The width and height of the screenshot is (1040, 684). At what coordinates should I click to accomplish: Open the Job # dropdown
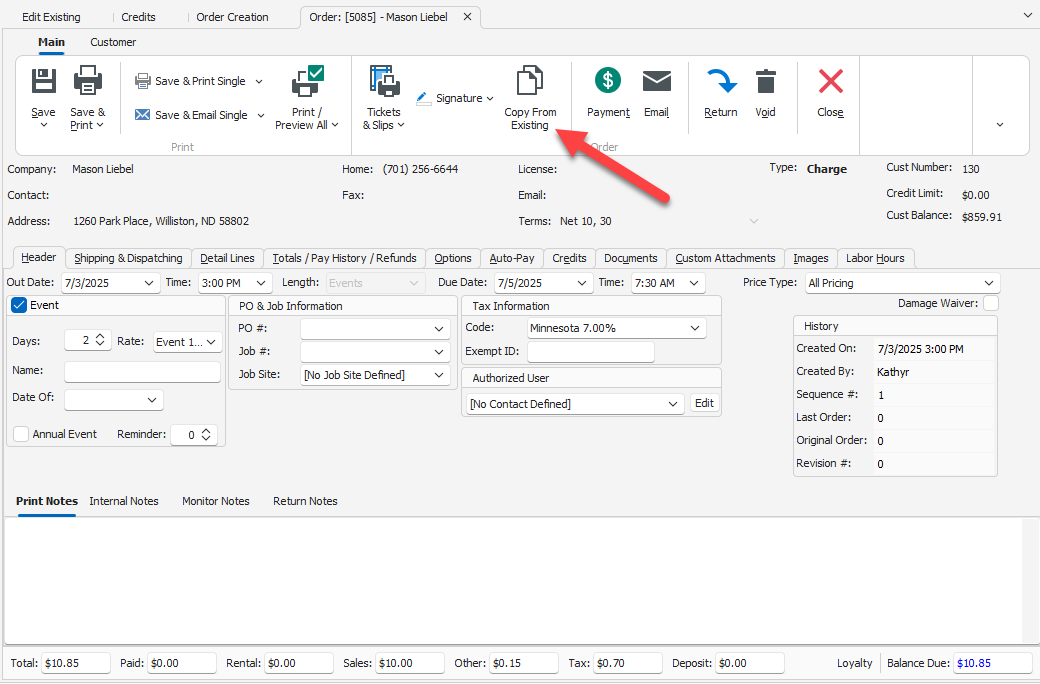click(438, 352)
